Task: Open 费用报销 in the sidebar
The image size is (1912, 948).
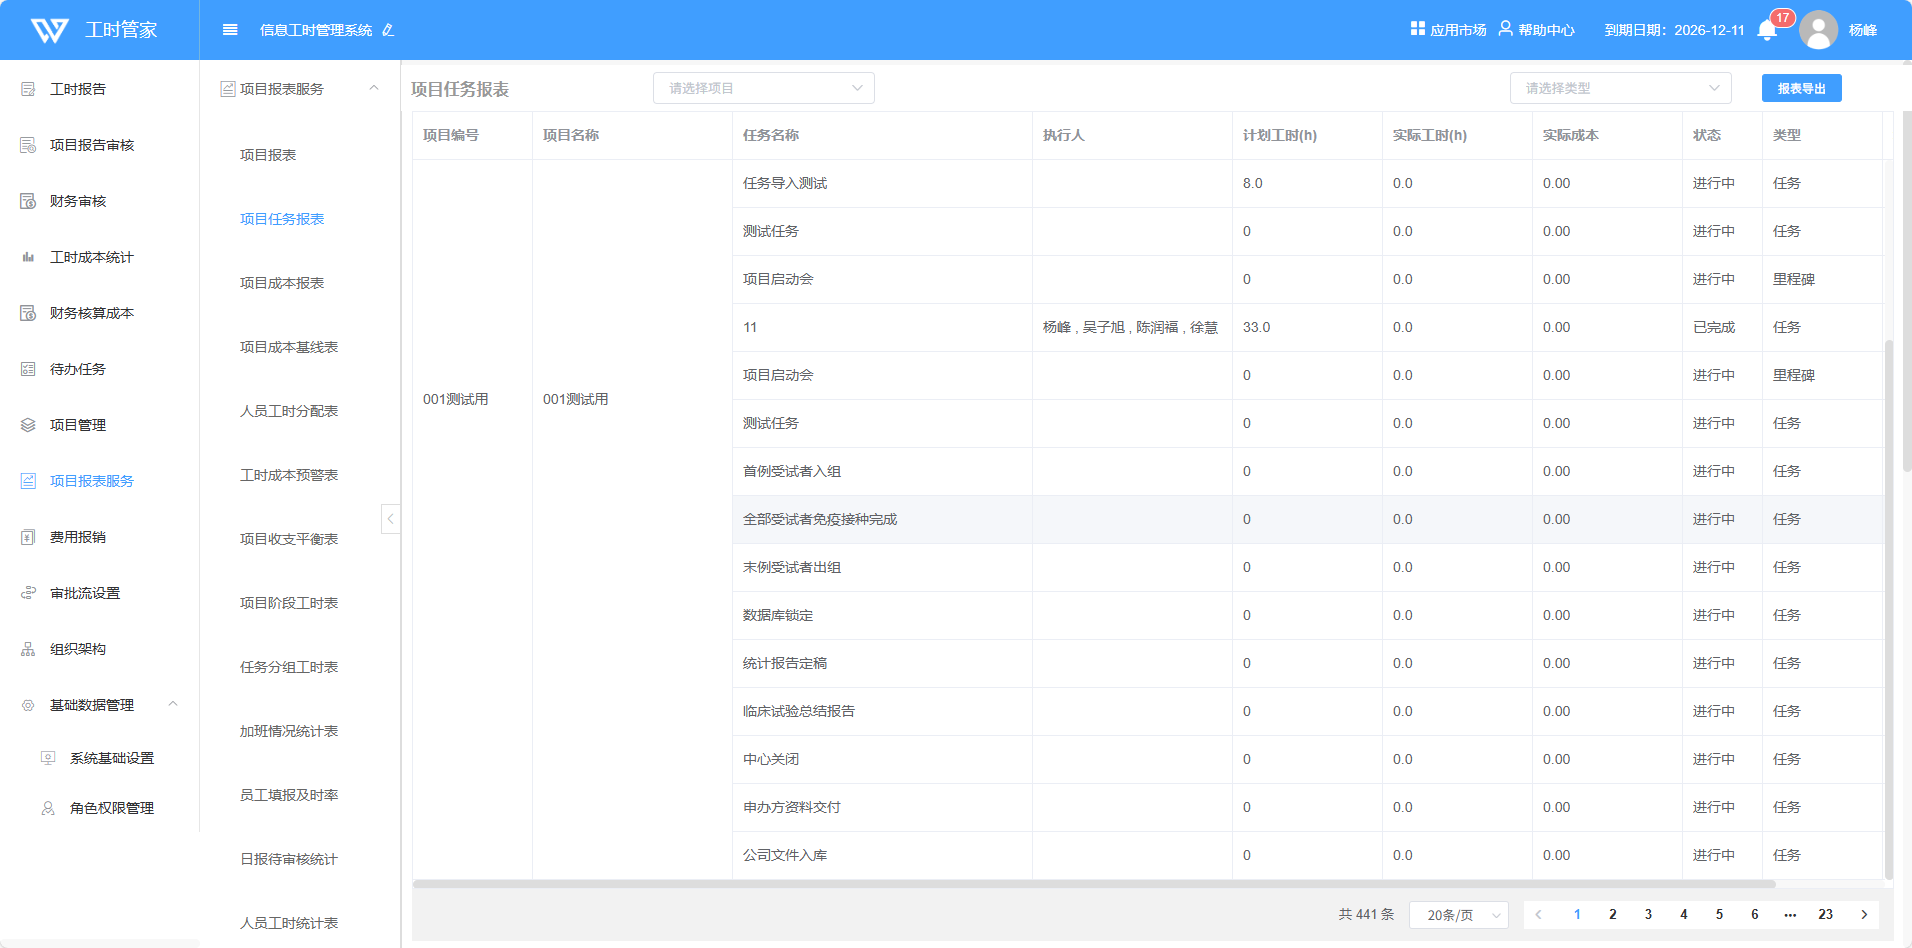Action: pyautogui.click(x=78, y=537)
